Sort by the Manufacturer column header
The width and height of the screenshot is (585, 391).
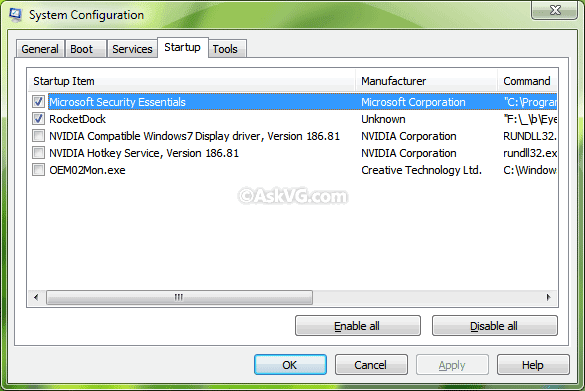[x=426, y=81]
